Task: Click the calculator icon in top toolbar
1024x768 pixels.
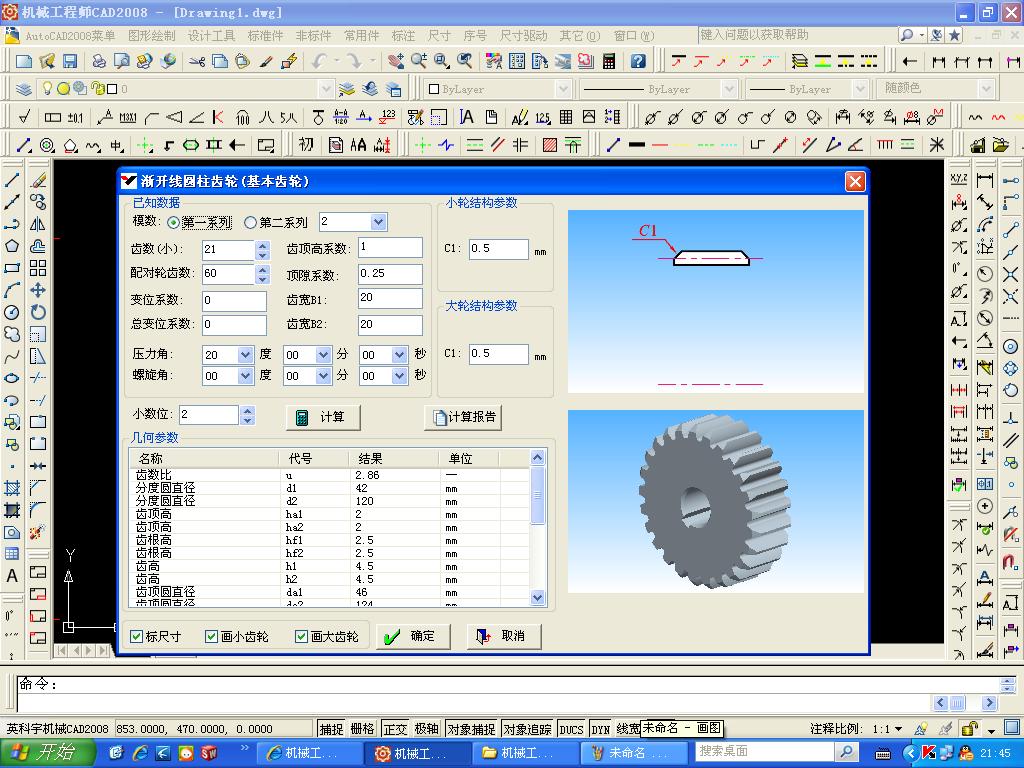Action: [x=609, y=61]
